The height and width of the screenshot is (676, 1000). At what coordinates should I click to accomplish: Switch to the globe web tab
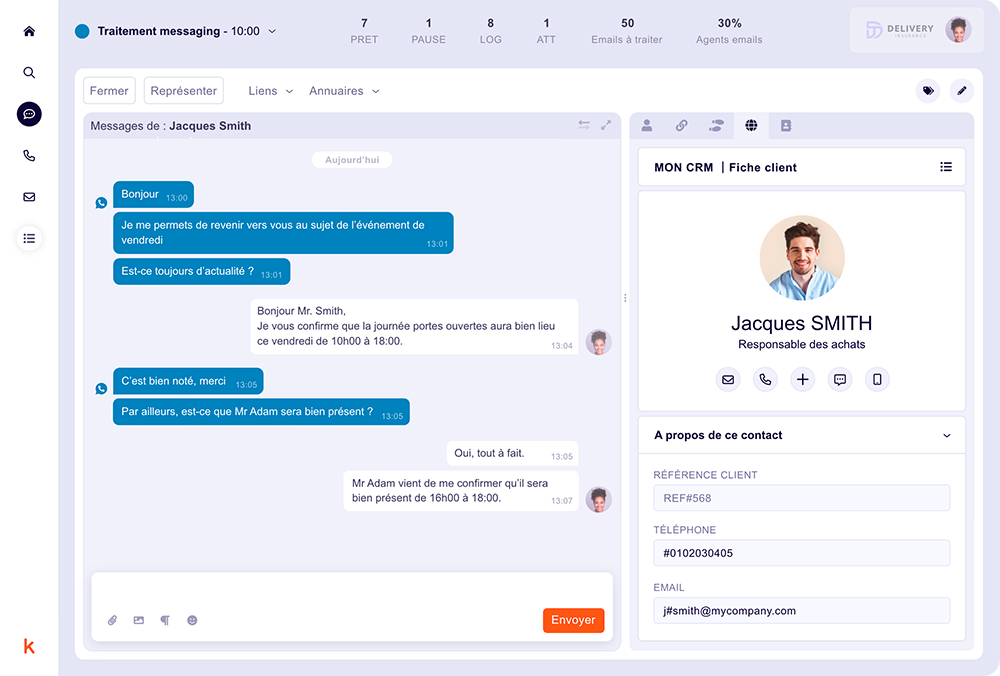tap(751, 126)
